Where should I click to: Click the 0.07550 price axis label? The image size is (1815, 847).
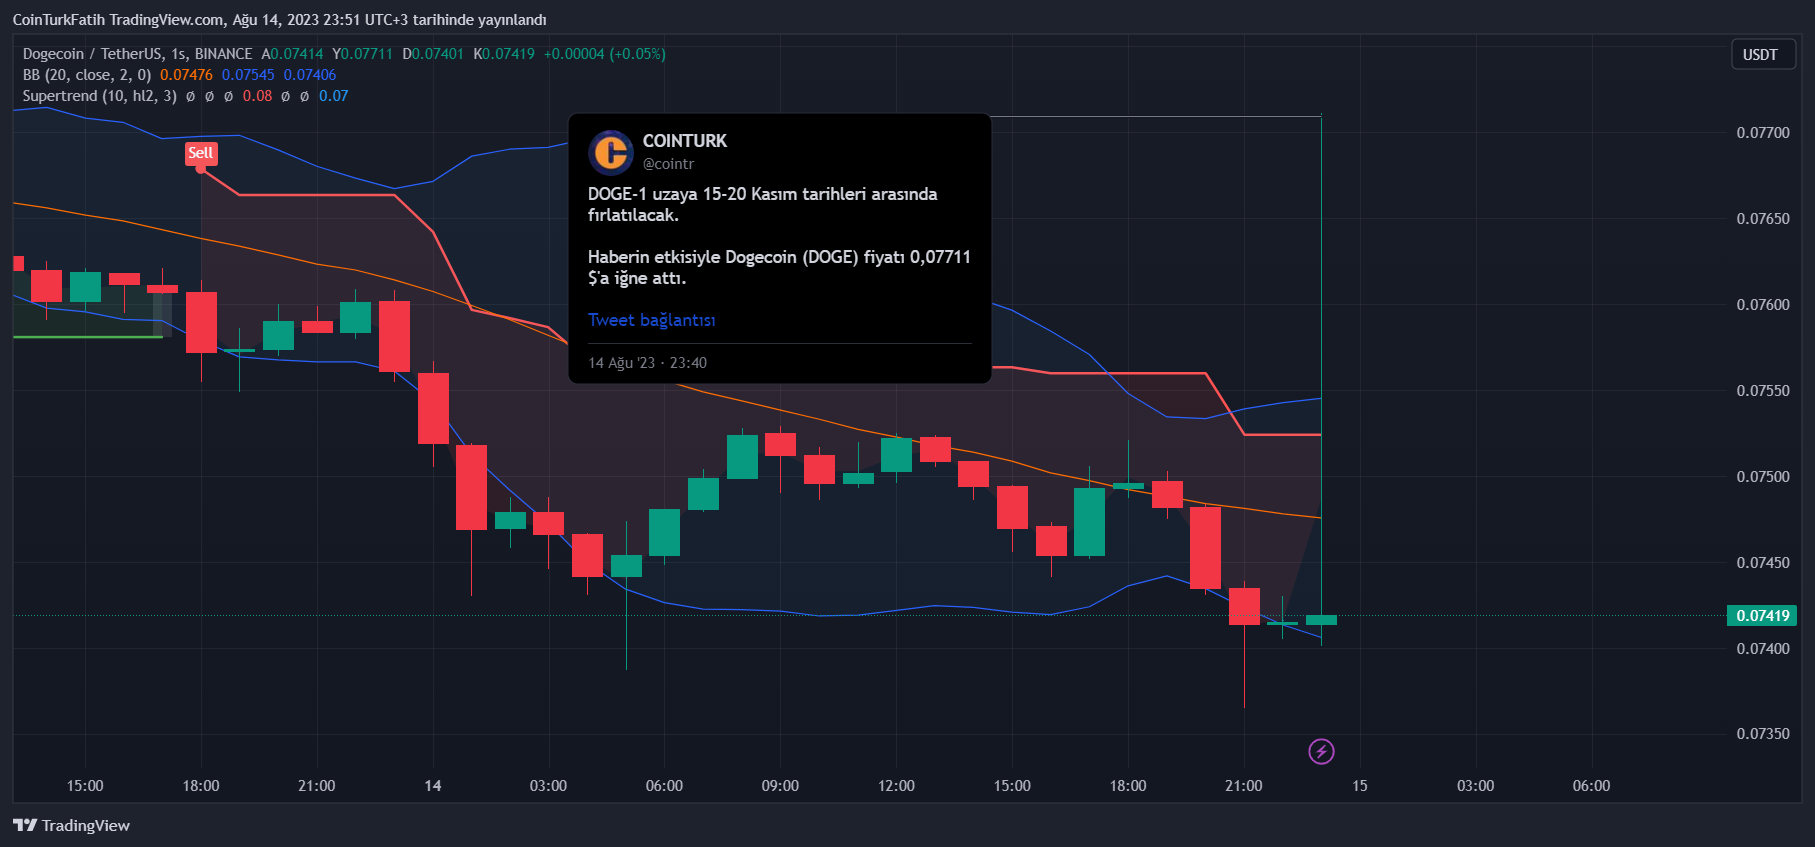[1763, 391]
